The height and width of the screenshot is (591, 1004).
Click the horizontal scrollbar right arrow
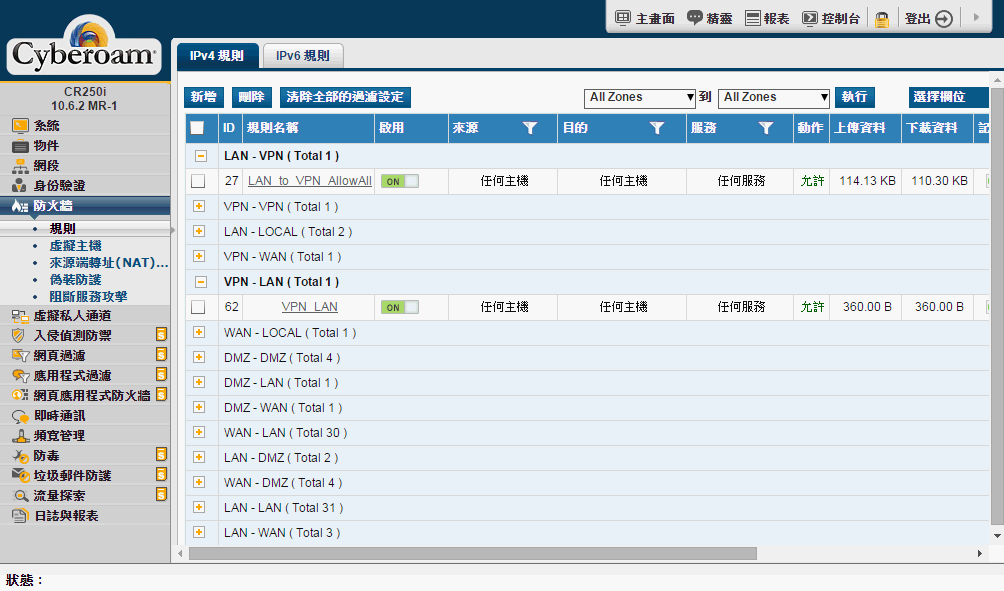(980, 553)
